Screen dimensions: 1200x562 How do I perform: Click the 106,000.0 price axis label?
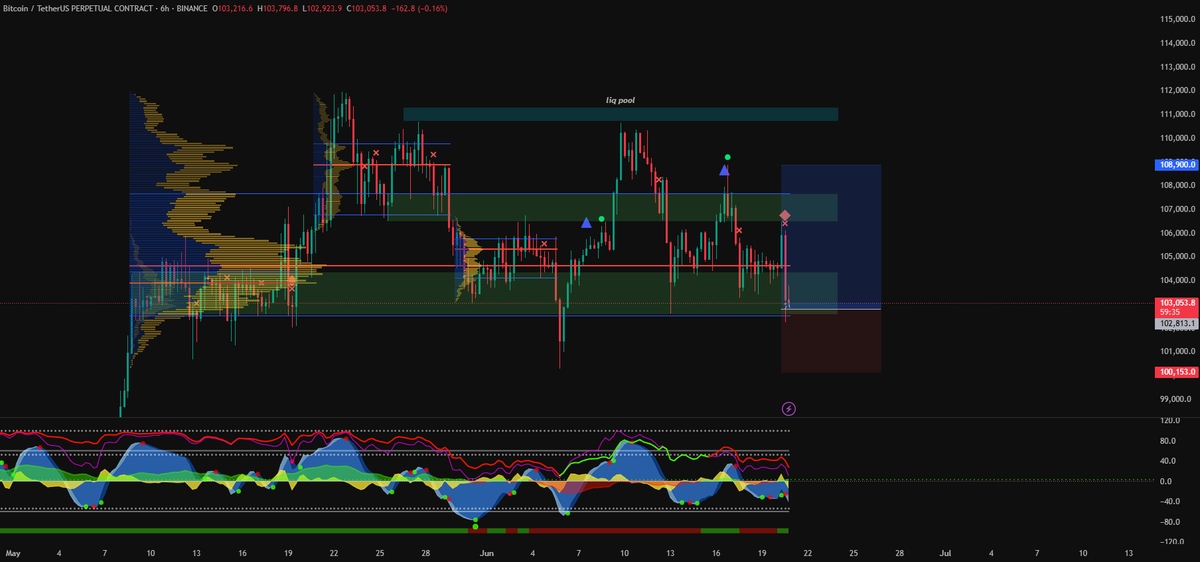point(1178,233)
